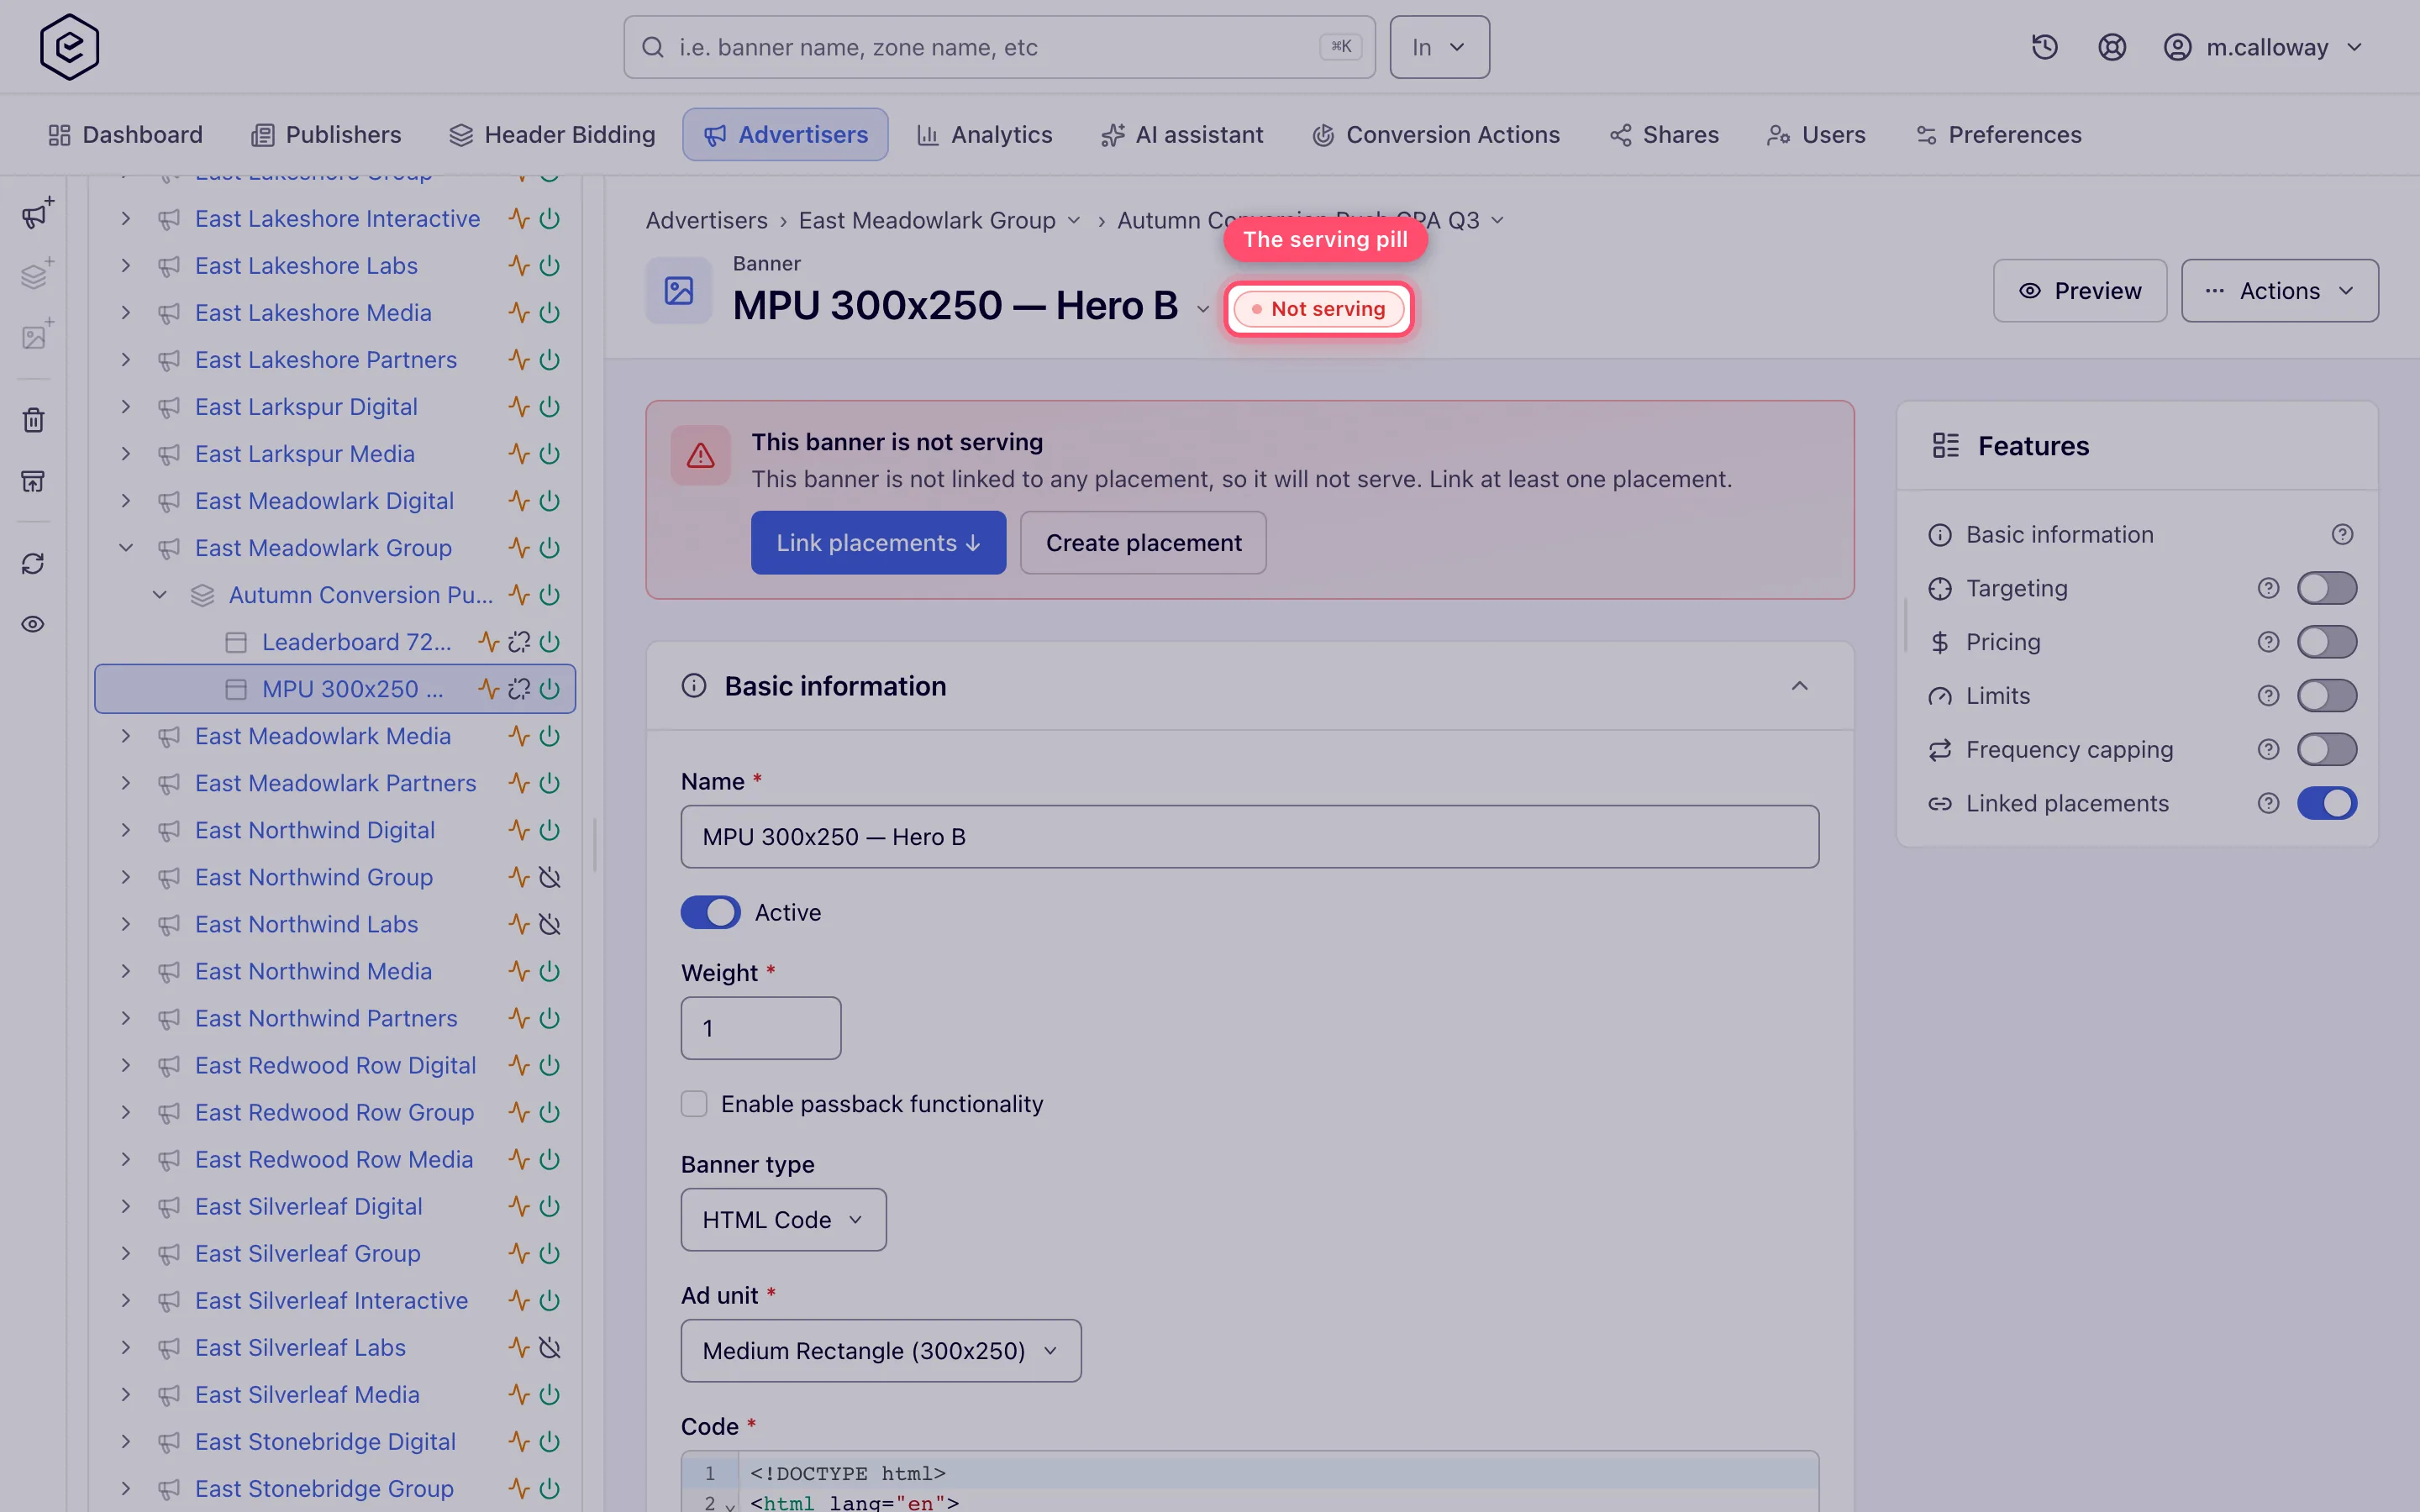This screenshot has width=2420, height=1512.
Task: Expand East Northwind Digital tree node
Action: (x=126, y=830)
